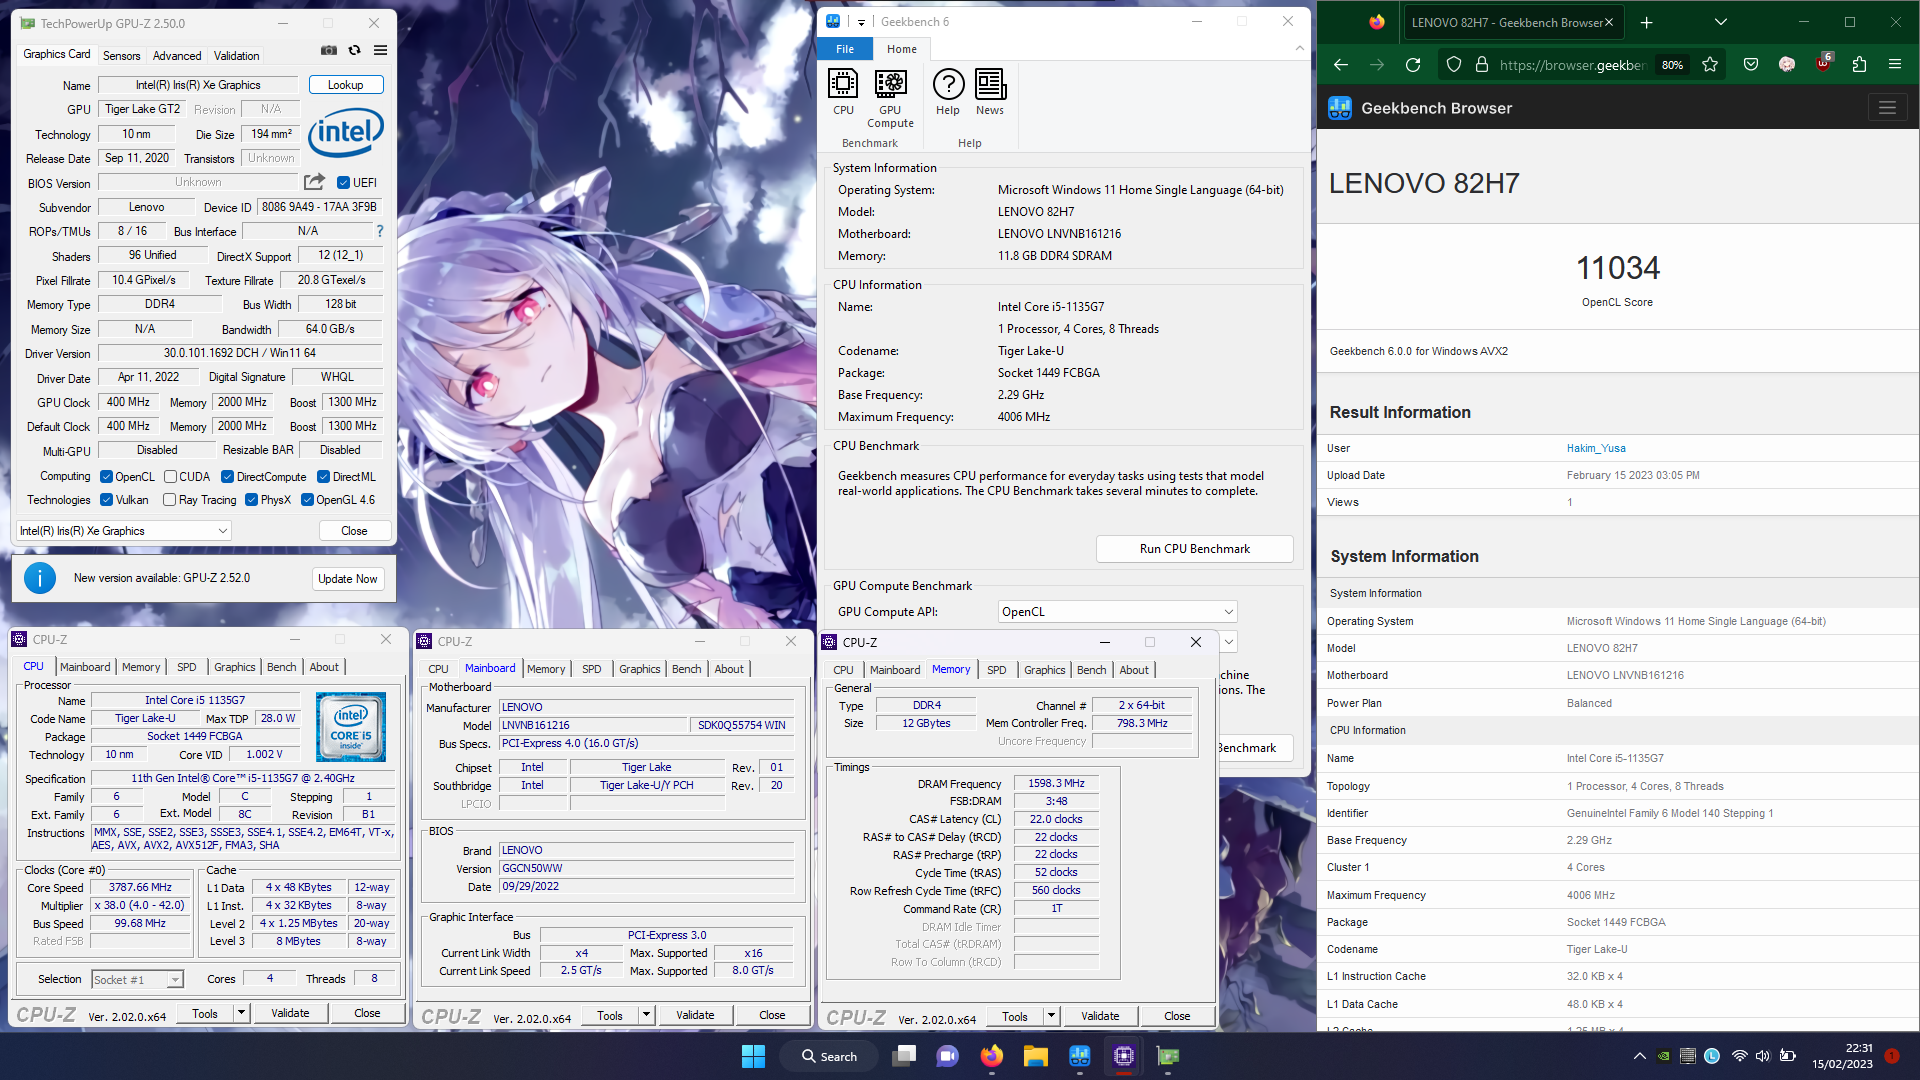Click Validate in CPU-Z Mainboard window
The width and height of the screenshot is (1920, 1080).
click(x=695, y=1015)
